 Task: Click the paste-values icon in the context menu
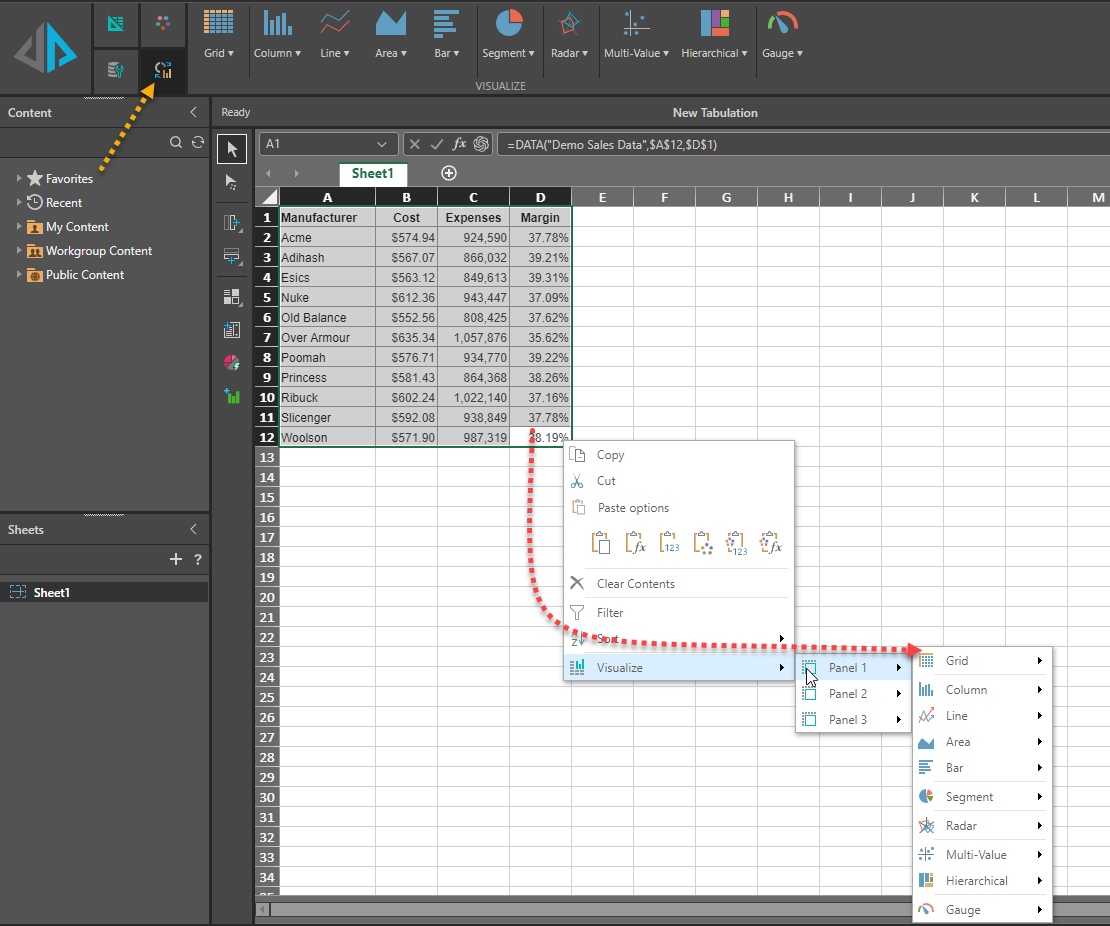point(670,542)
